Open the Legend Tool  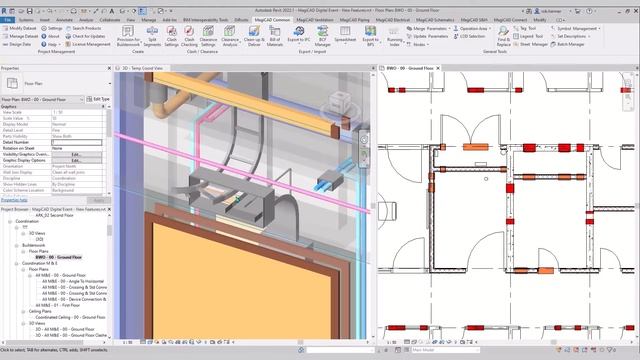pyautogui.click(x=528, y=36)
